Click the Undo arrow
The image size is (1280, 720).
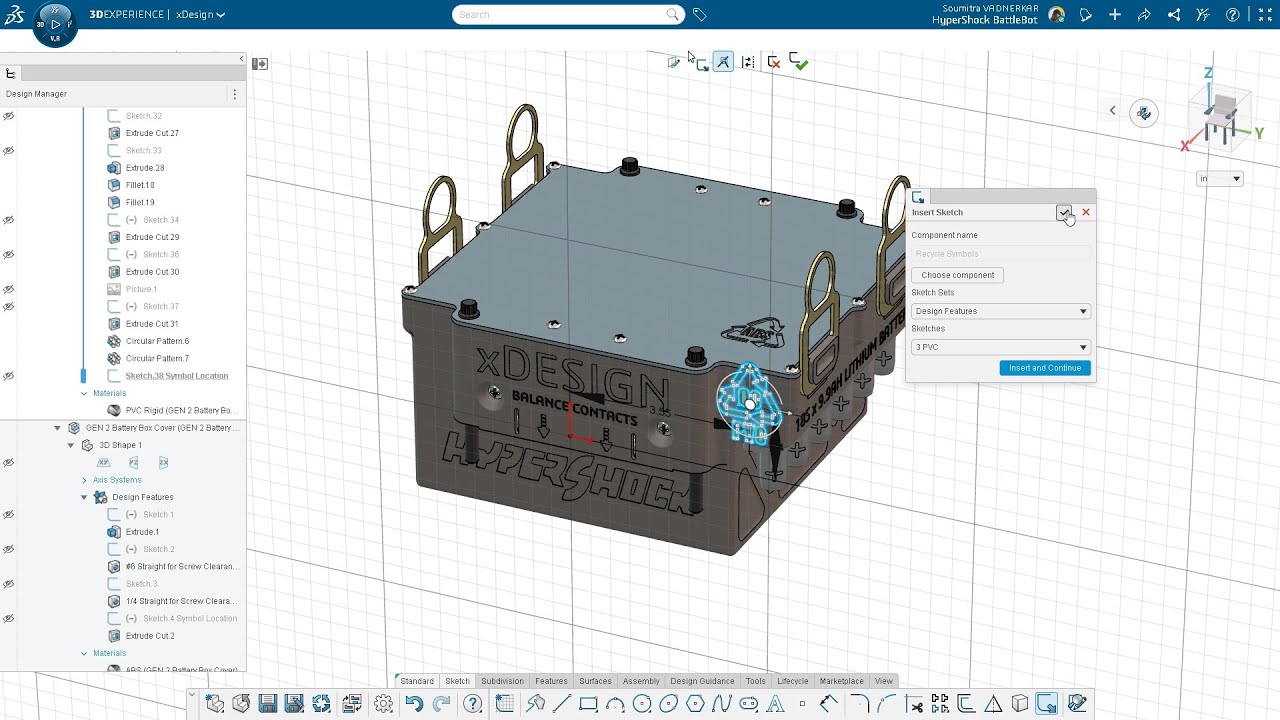point(414,704)
